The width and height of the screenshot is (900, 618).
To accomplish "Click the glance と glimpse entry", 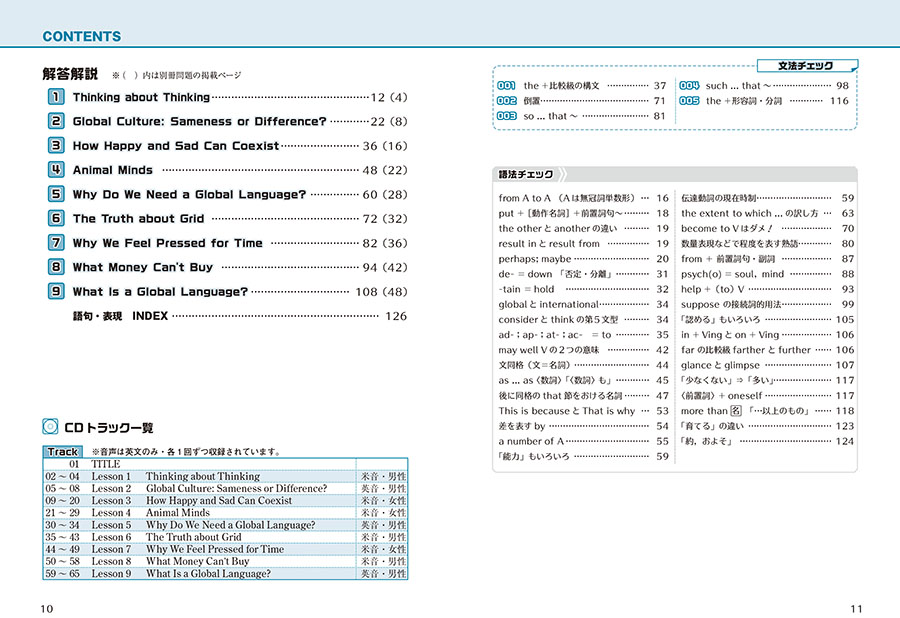I will pyautogui.click(x=720, y=365).
